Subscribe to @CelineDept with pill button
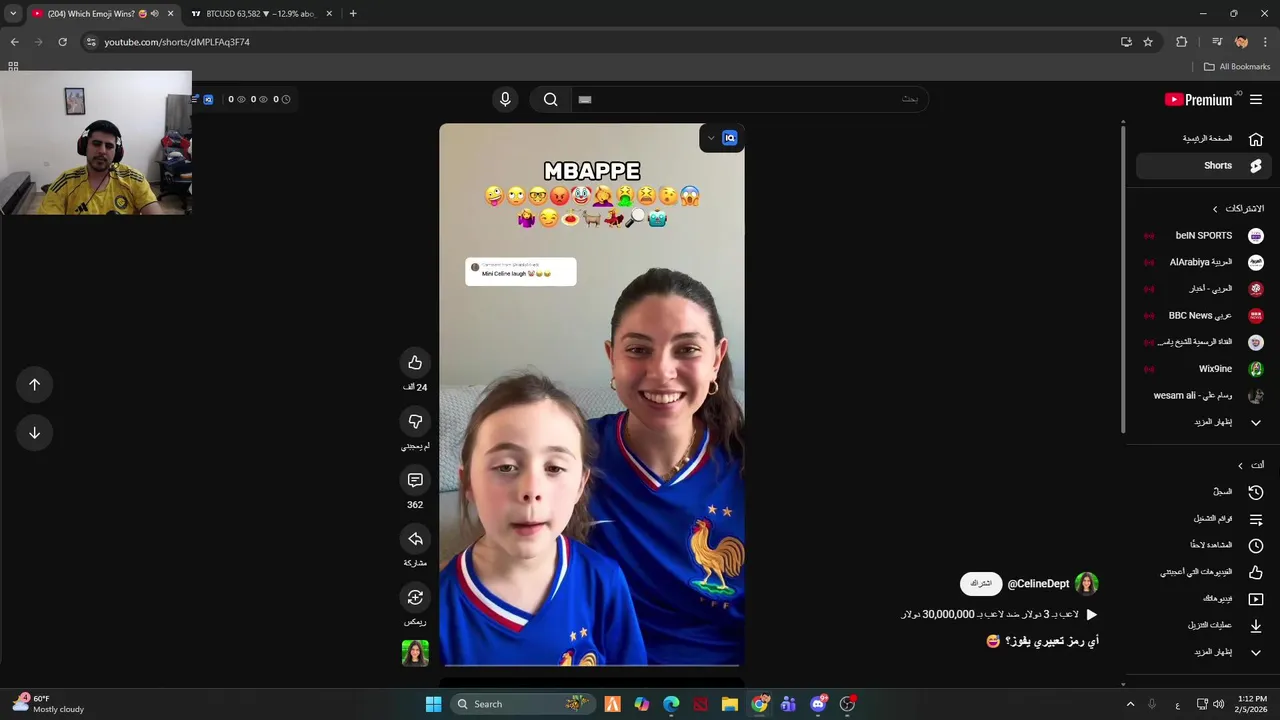 [x=981, y=583]
